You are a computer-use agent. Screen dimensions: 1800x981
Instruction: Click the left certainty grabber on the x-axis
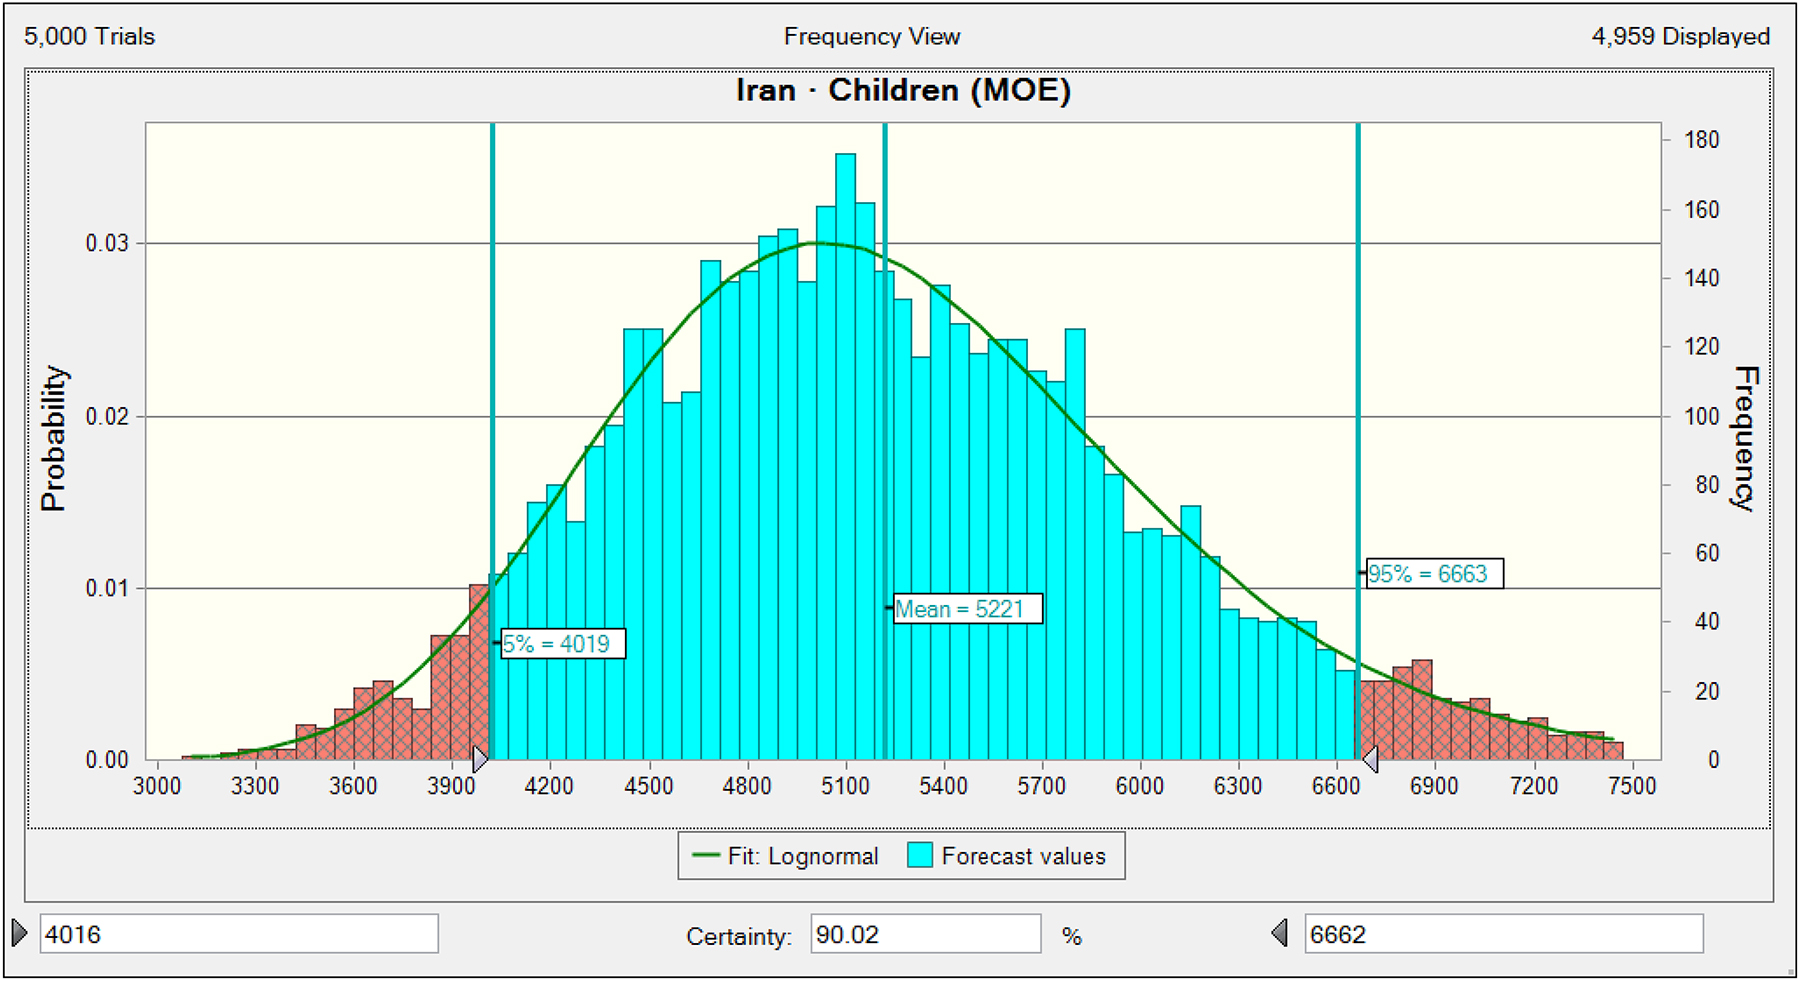(x=480, y=759)
